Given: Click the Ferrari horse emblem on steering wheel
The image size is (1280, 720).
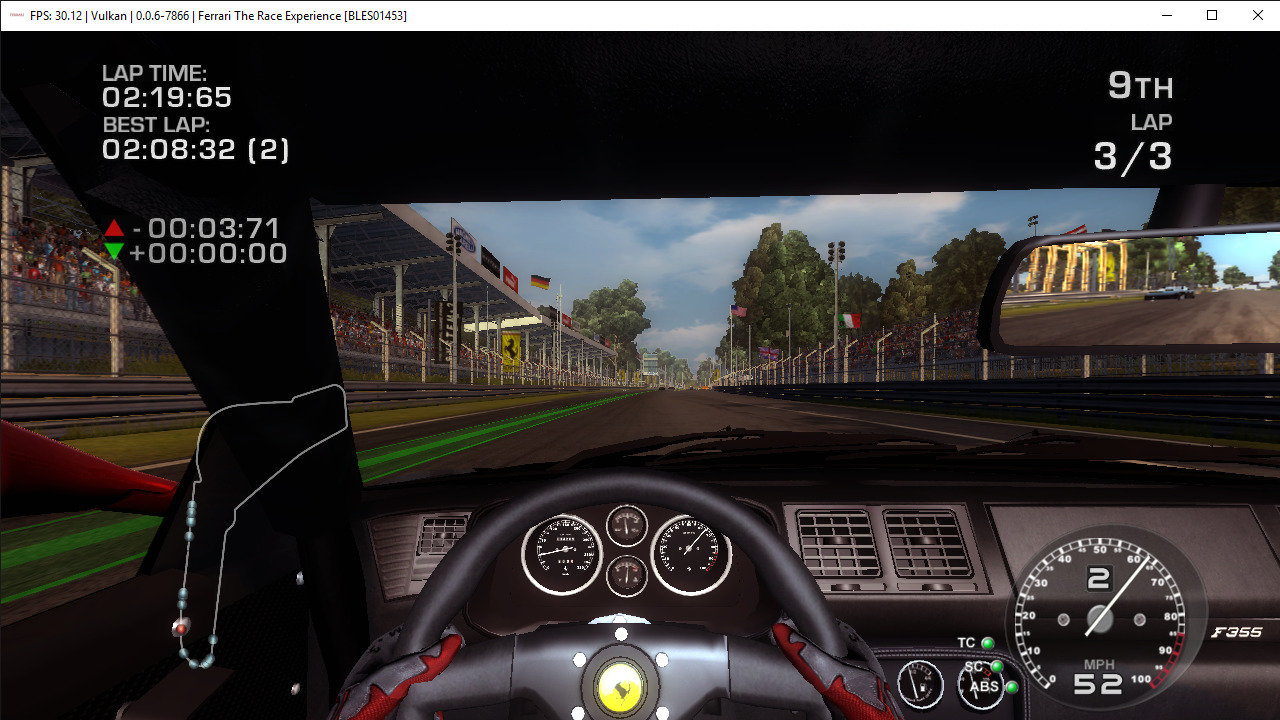Looking at the screenshot, I should (620, 687).
